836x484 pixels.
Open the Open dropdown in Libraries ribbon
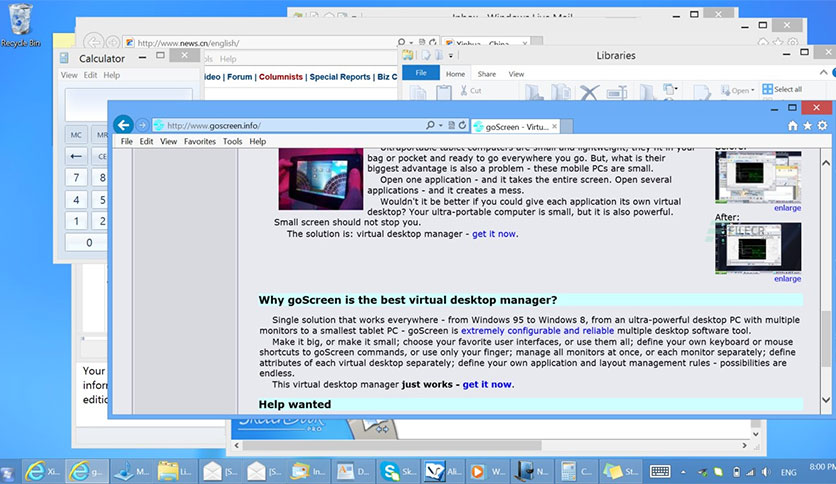tap(738, 91)
